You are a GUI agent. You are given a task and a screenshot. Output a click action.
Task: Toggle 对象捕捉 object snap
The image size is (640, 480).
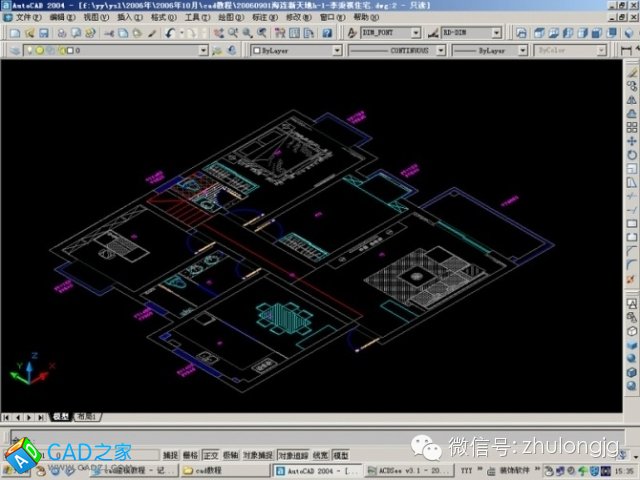coord(258,454)
